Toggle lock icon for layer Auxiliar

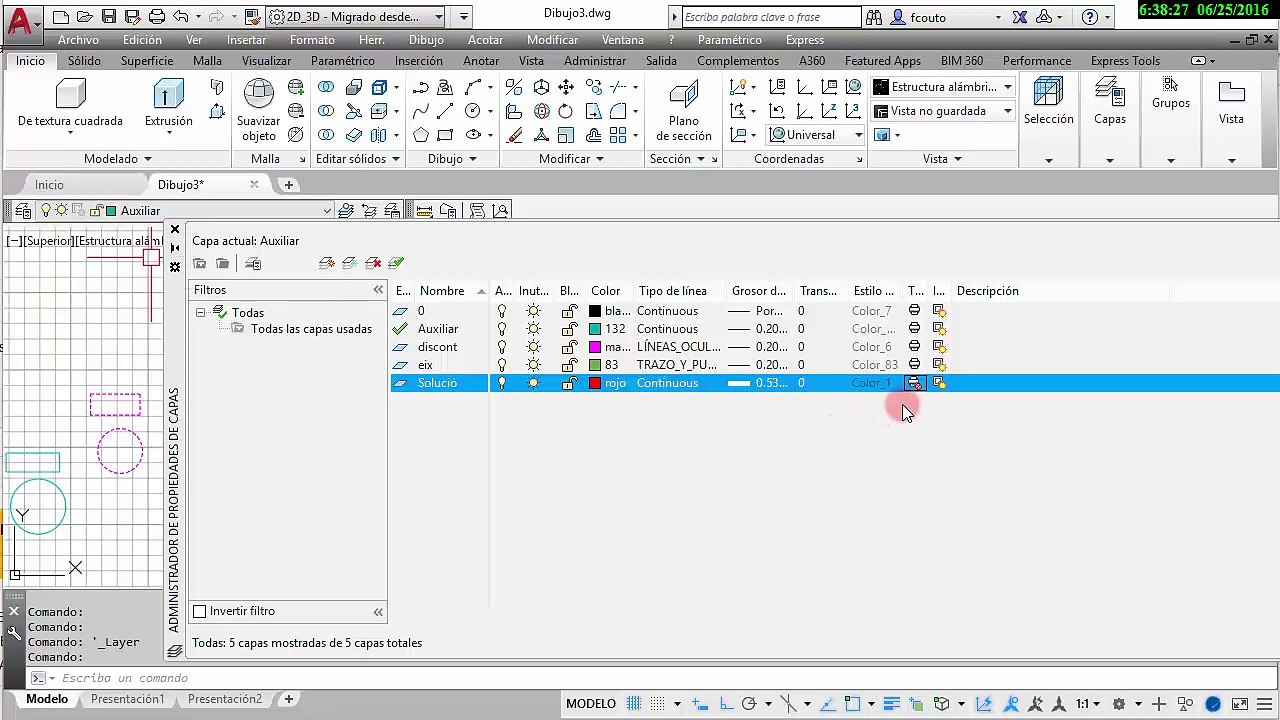click(568, 329)
